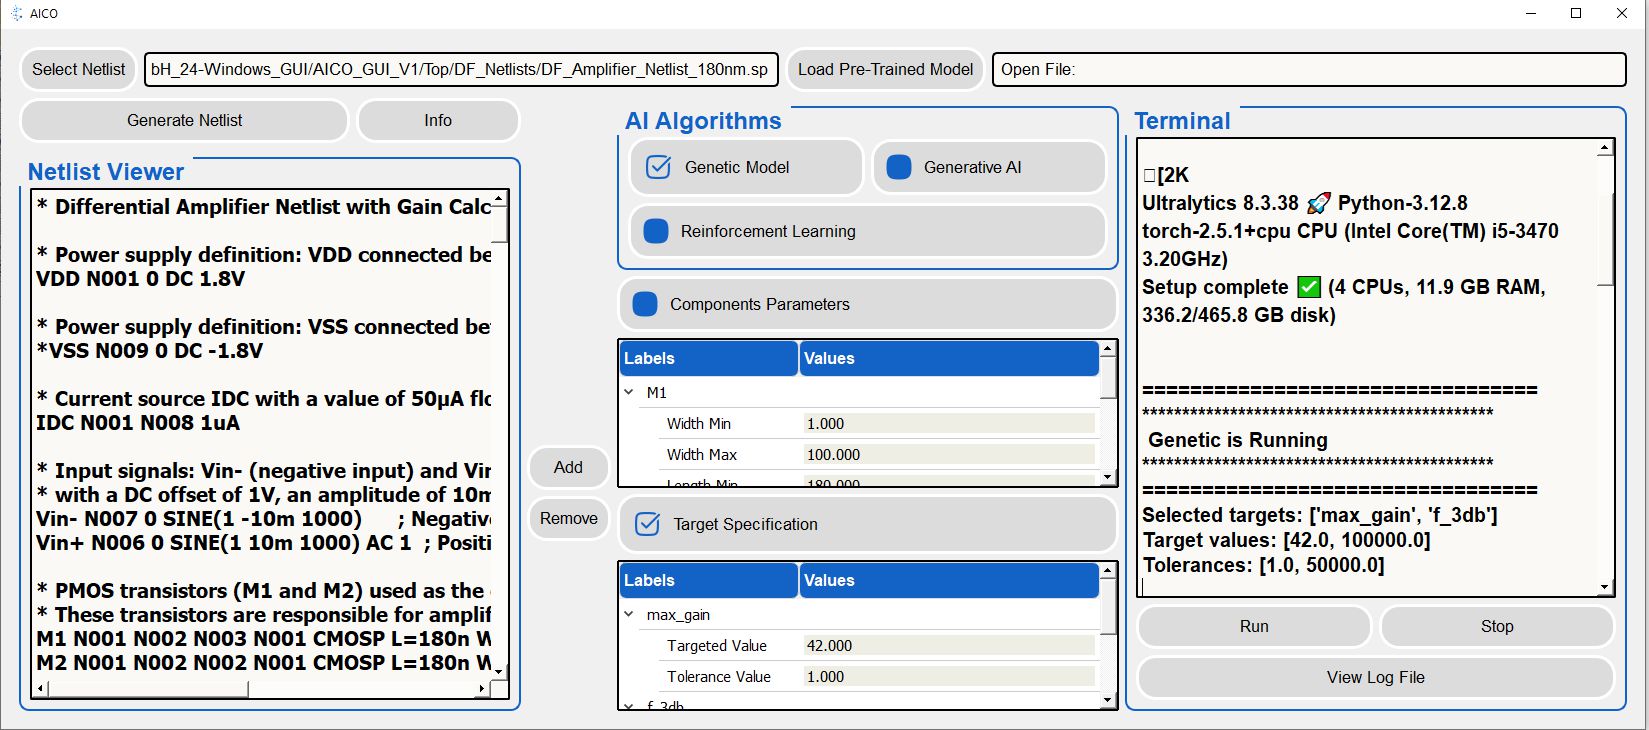Click Netlist Viewer scroll-up arrow
Image resolution: width=1649 pixels, height=730 pixels.
pos(500,199)
